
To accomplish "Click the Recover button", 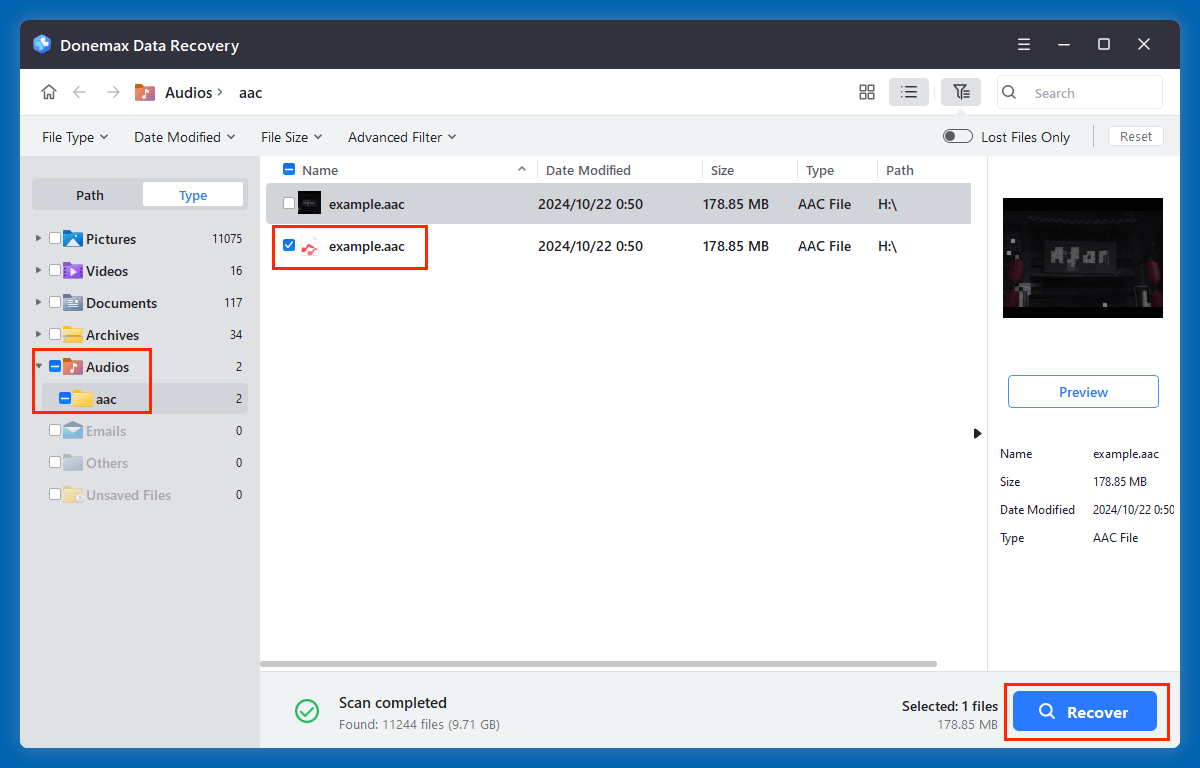I will tap(1087, 711).
